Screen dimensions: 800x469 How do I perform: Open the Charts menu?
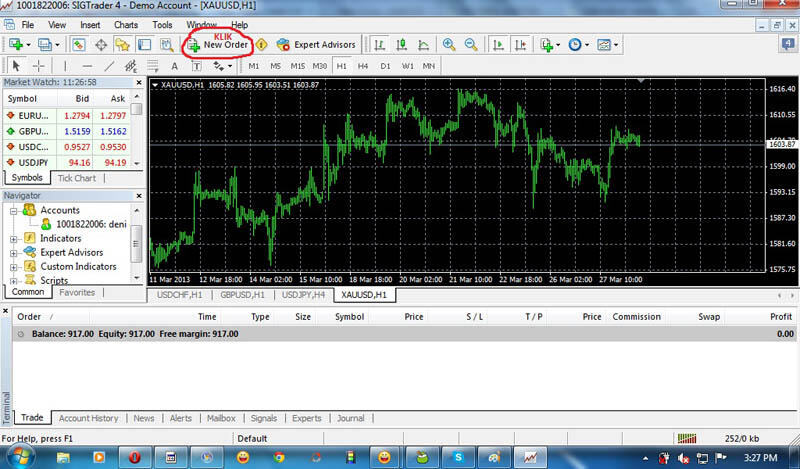126,24
